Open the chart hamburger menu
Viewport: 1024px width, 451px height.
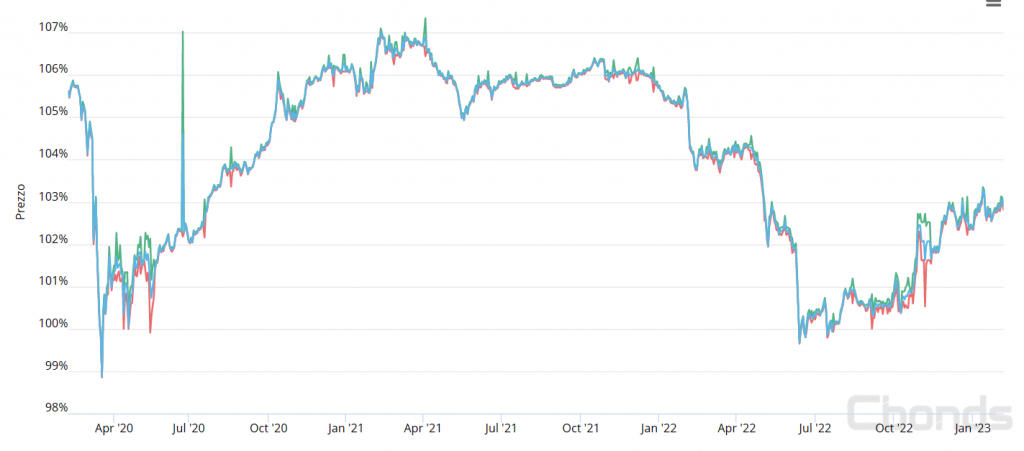tap(992, 5)
